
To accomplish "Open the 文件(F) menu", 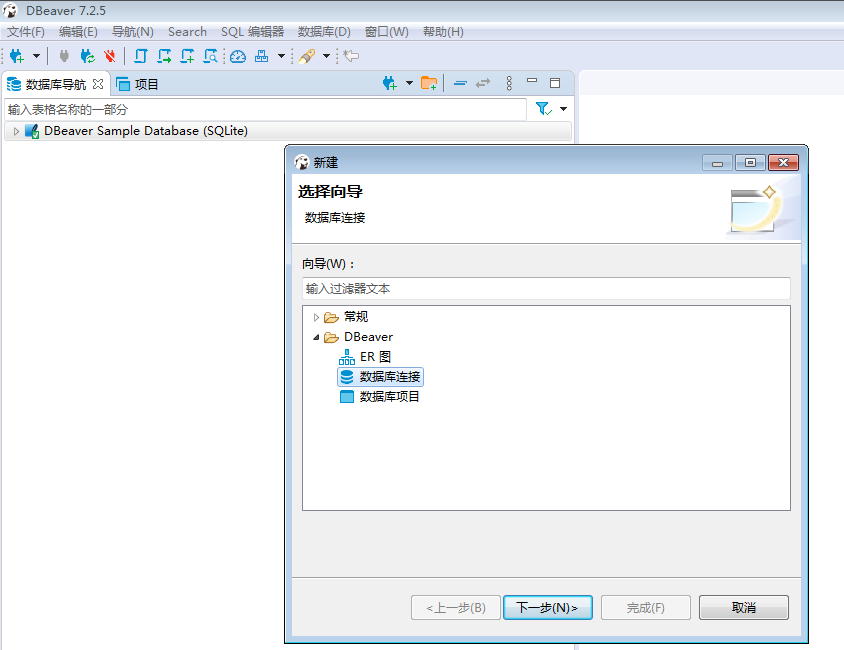I will tap(25, 32).
